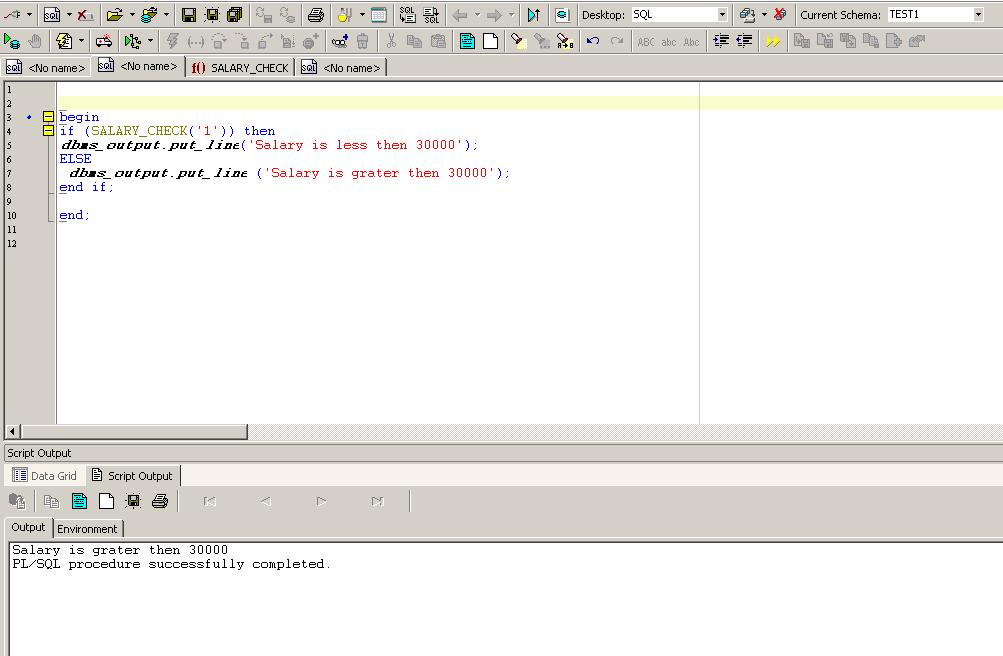
Task: Click the decrease indent icon
Action: coord(744,42)
